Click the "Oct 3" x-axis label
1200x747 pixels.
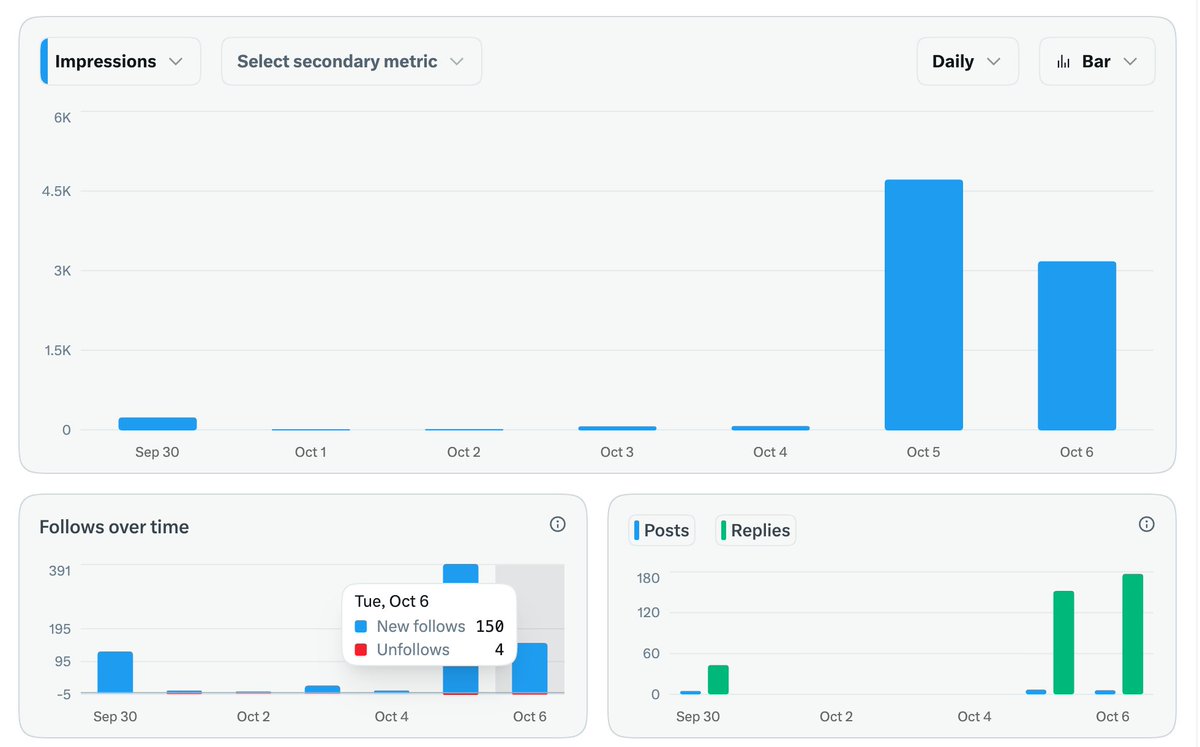tap(617, 452)
